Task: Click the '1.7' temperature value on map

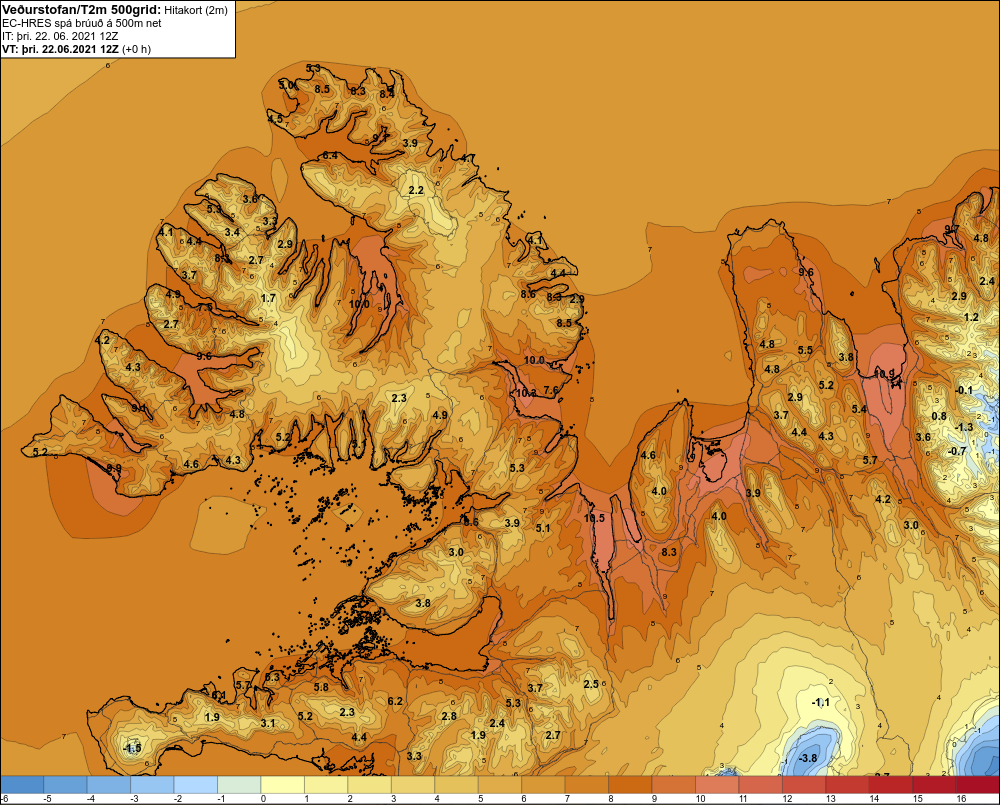Action: (268, 298)
